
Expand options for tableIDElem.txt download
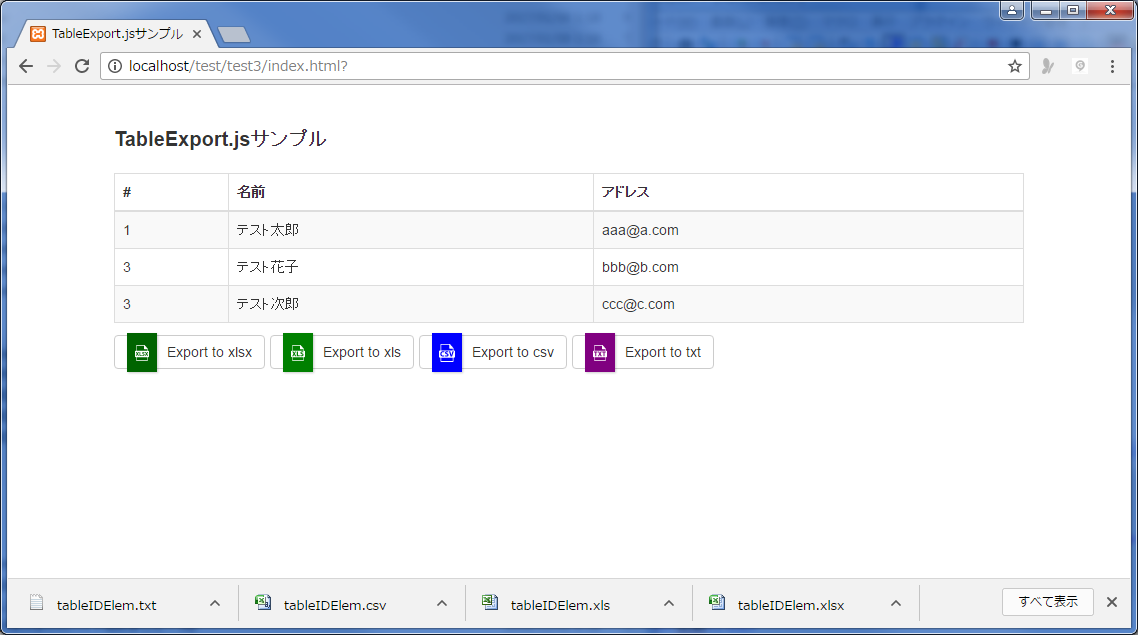click(215, 604)
